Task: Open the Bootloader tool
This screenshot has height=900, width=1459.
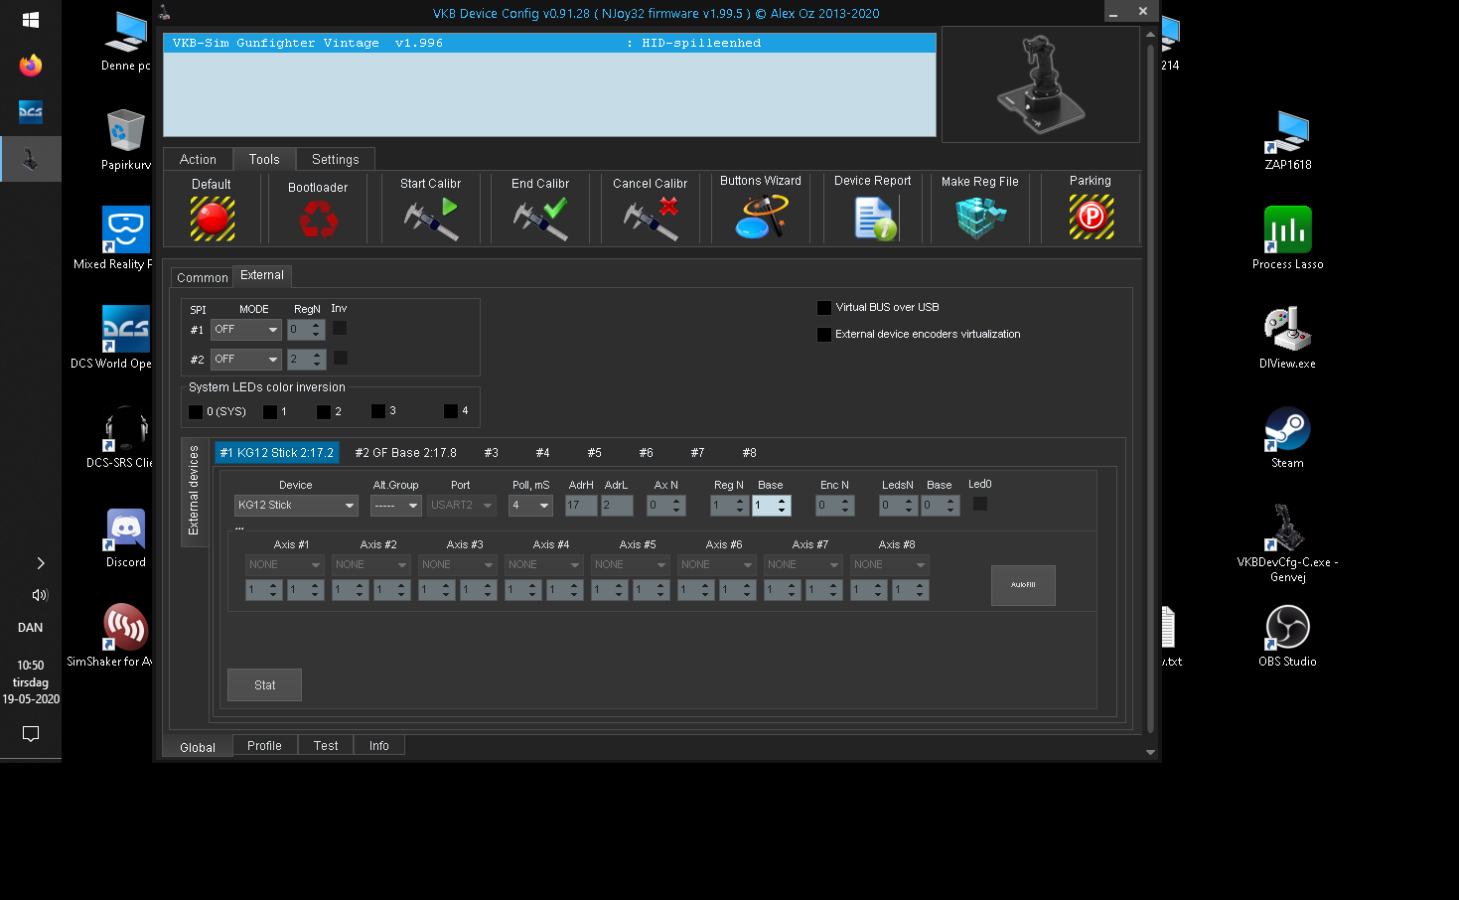Action: click(318, 219)
